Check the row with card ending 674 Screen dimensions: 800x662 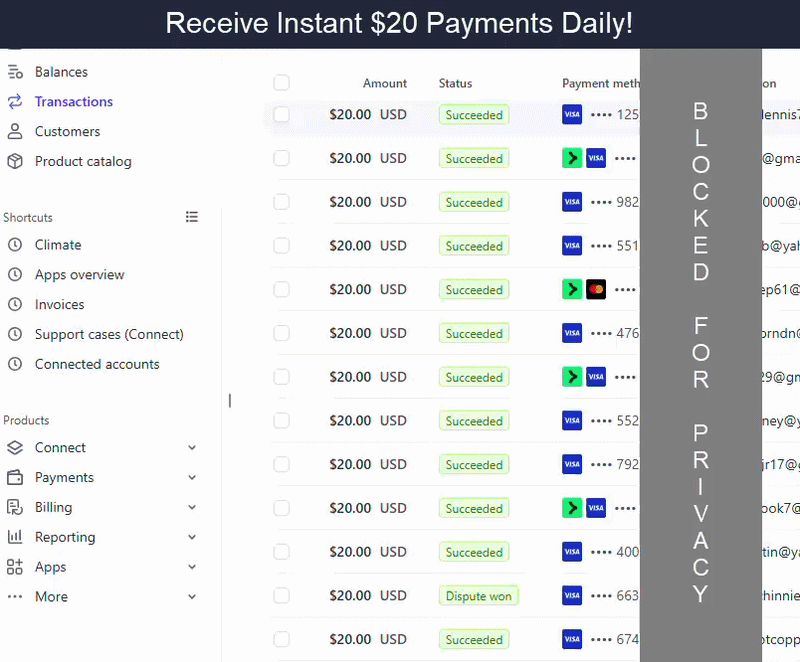[x=282, y=640]
